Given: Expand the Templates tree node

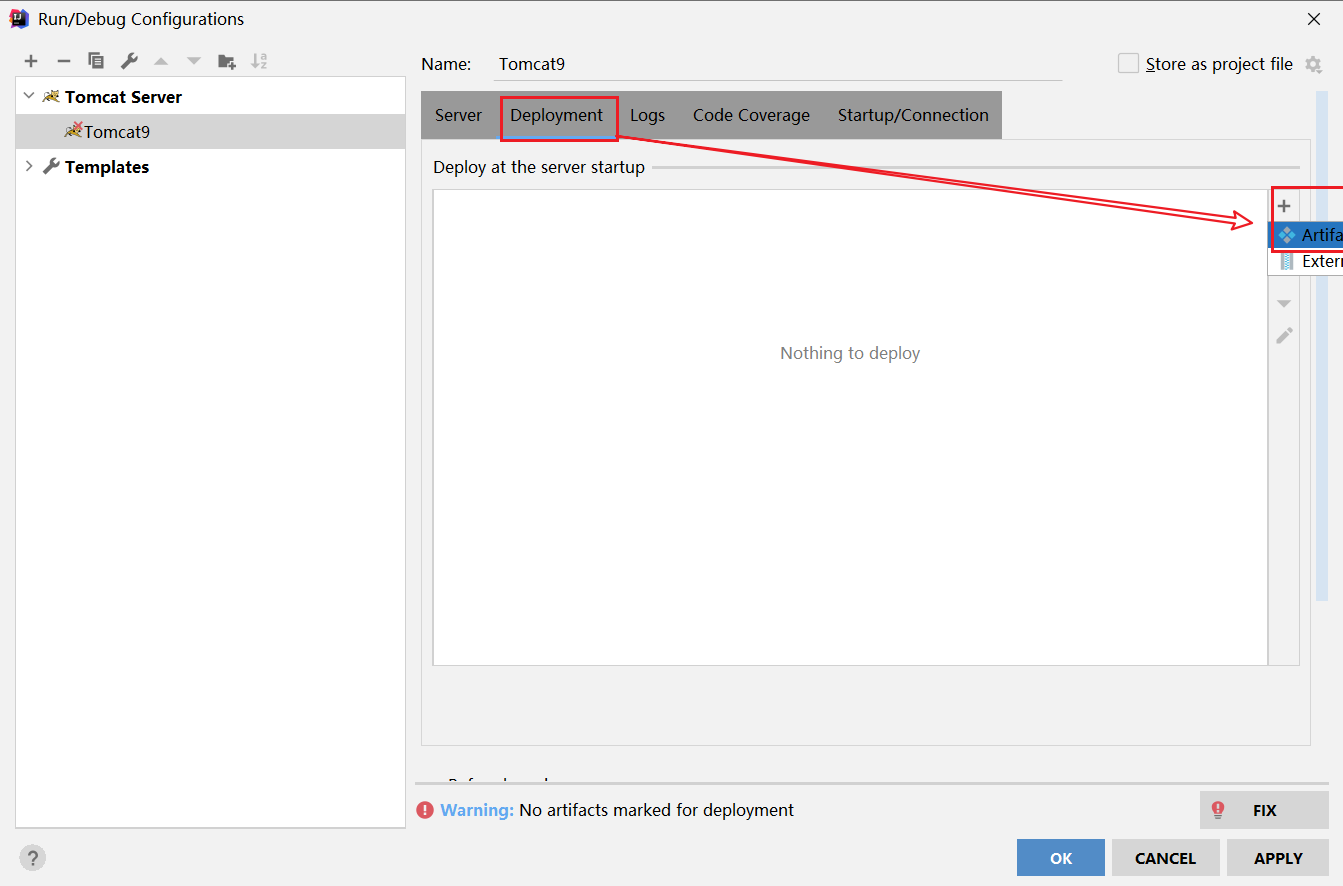Looking at the screenshot, I should (28, 167).
